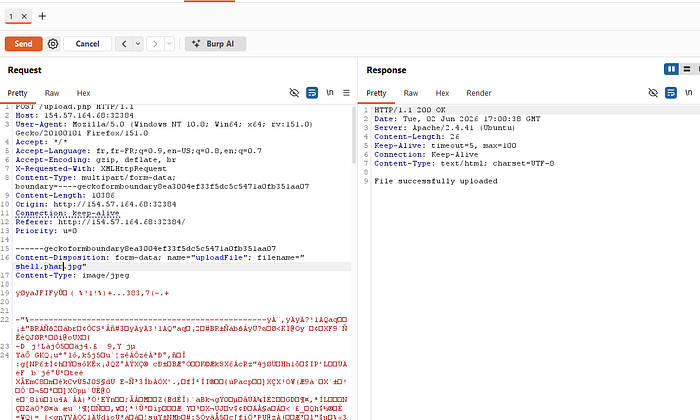Click the Response panel title

point(386,70)
